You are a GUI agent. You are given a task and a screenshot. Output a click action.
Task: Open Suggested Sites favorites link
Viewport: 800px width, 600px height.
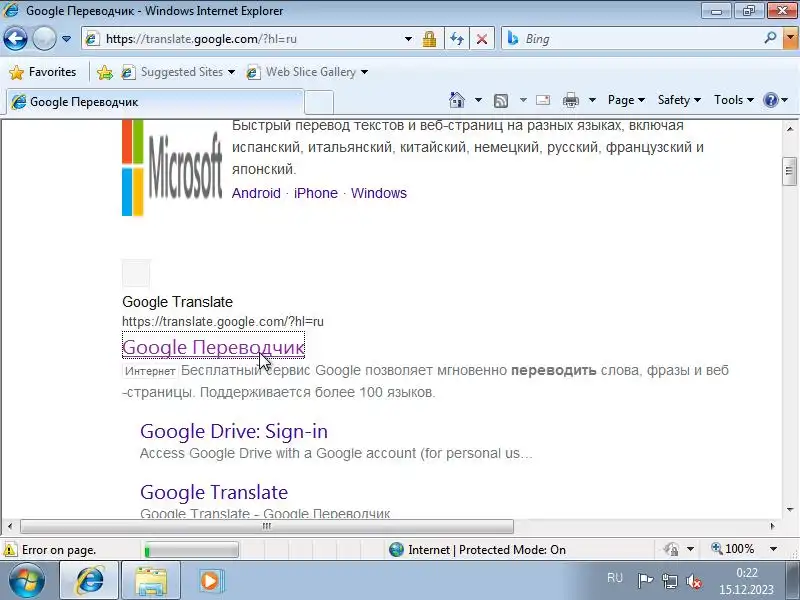coord(178,72)
